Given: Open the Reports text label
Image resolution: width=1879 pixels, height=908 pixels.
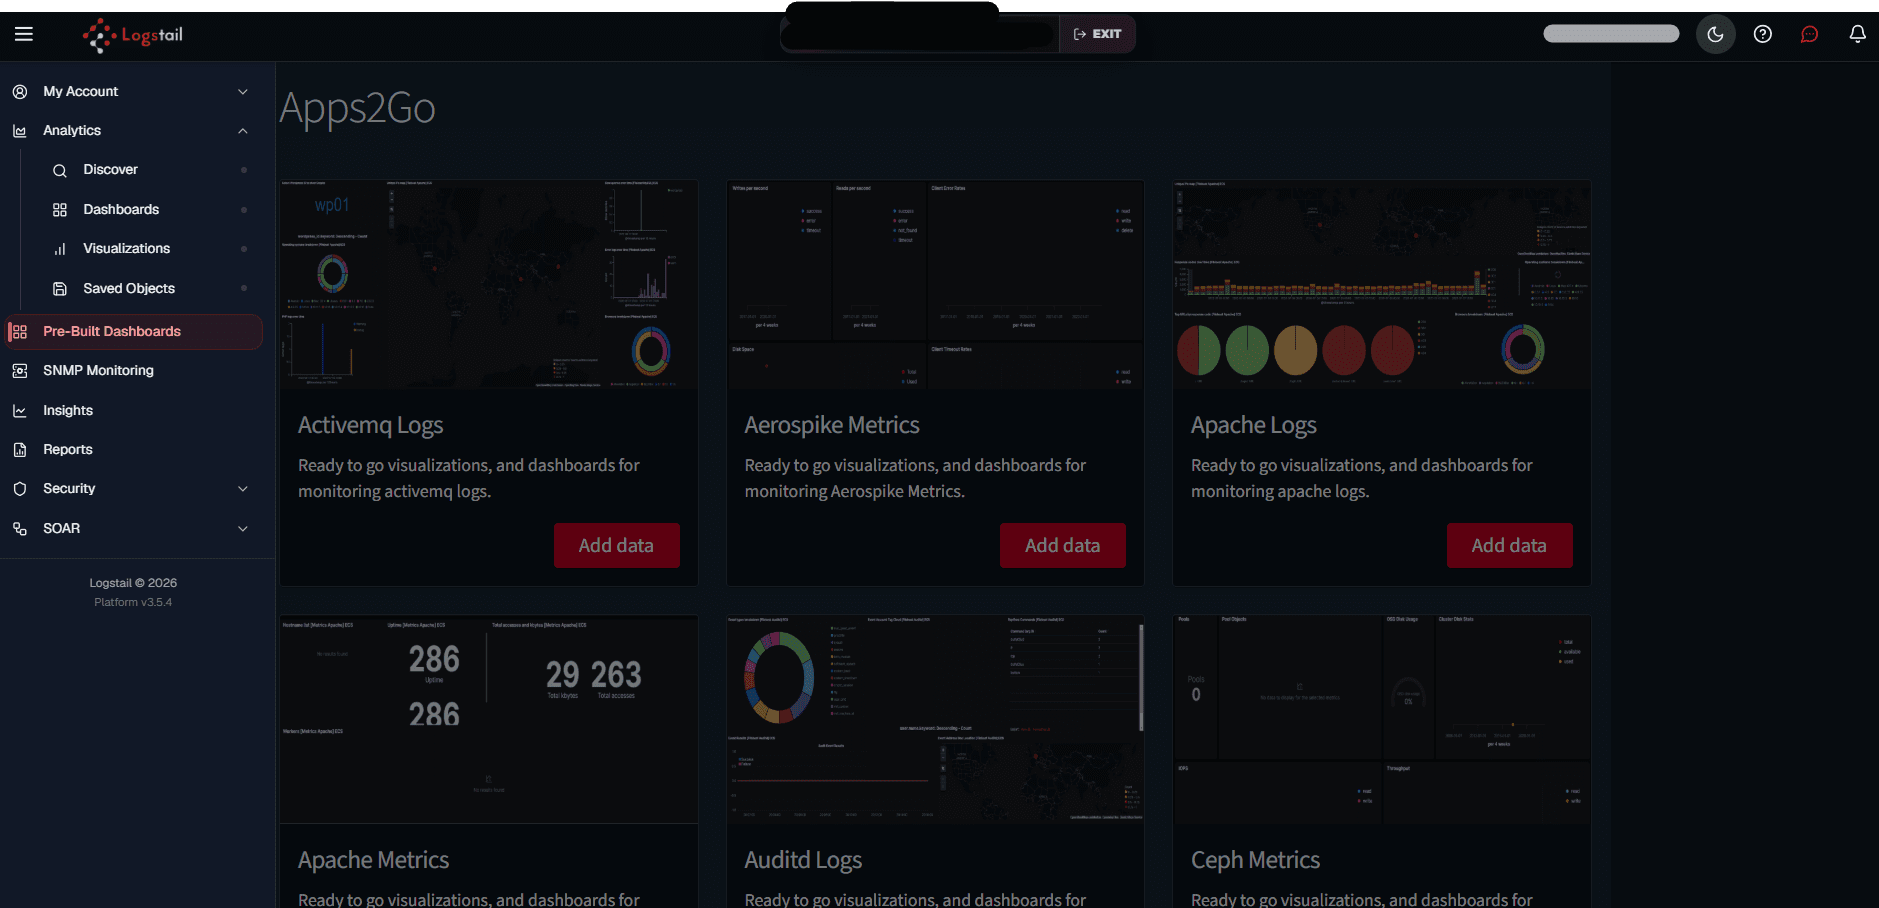Looking at the screenshot, I should click(68, 450).
